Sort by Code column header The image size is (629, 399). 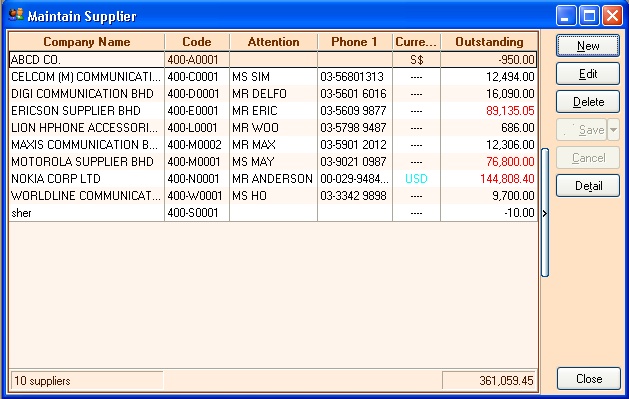tap(197, 42)
